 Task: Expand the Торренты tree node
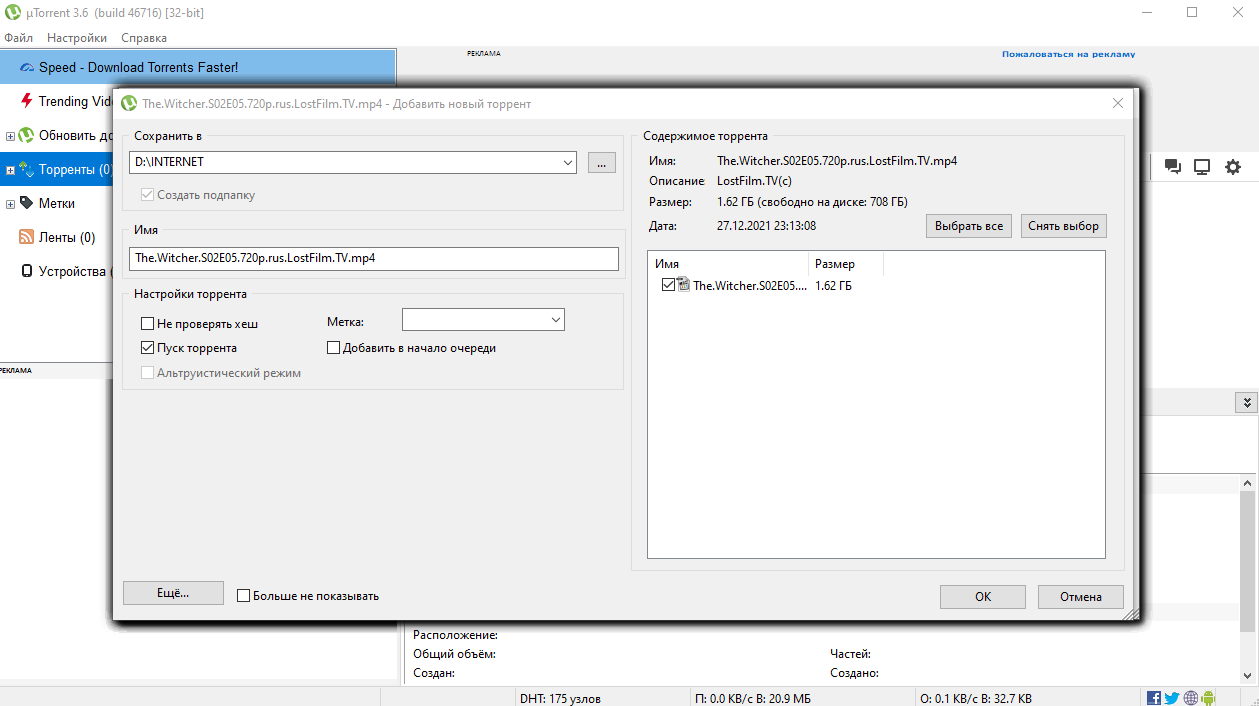[x=10, y=169]
